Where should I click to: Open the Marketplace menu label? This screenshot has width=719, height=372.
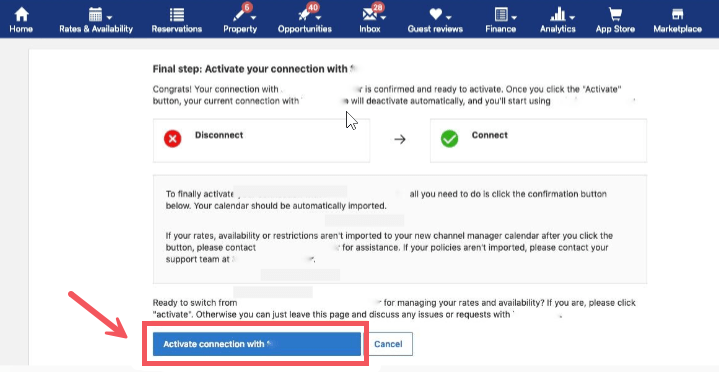(677, 29)
